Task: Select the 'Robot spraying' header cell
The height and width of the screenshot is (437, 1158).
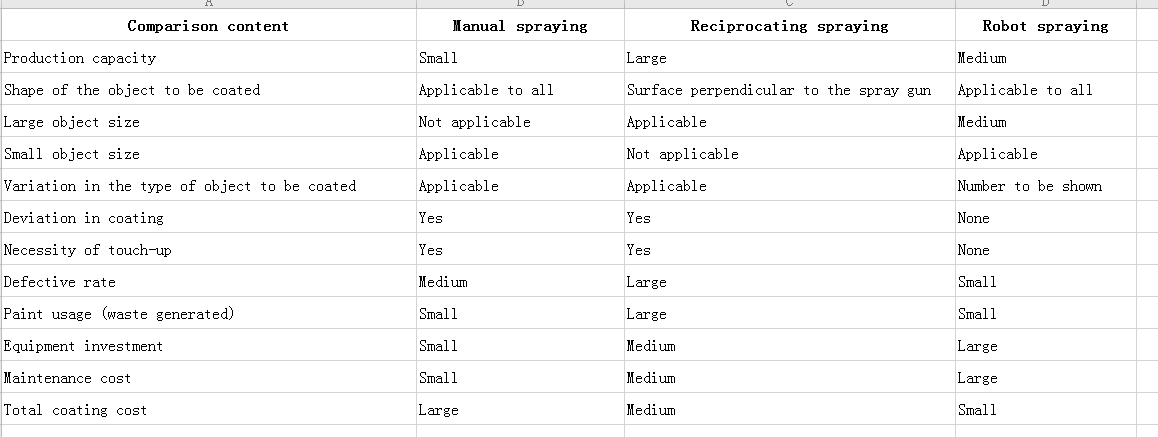Action: 1045,25
